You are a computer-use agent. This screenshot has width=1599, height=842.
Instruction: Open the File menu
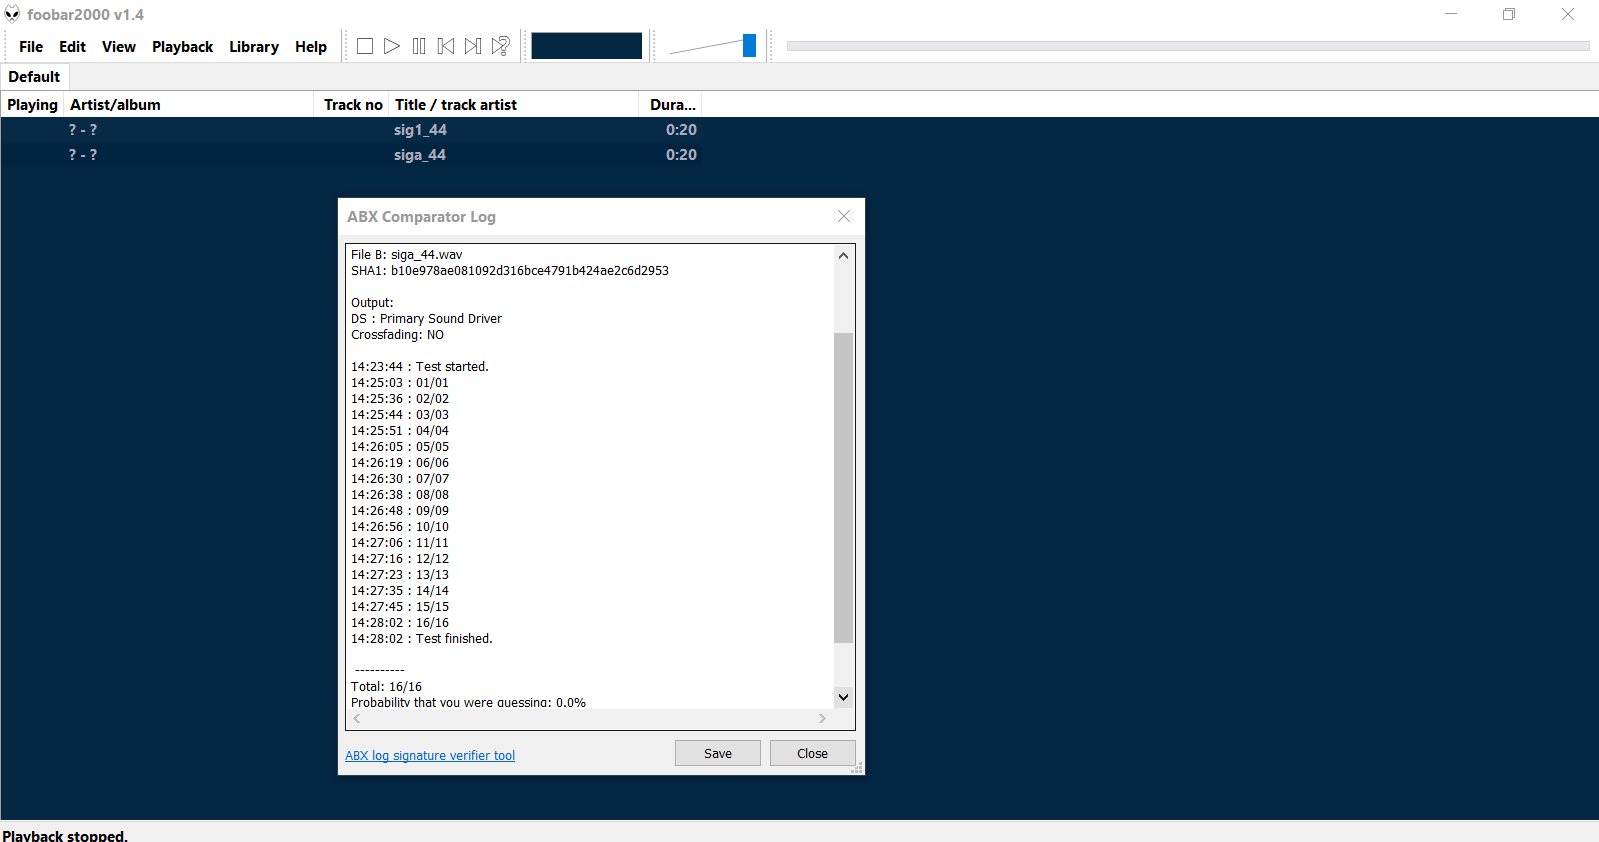point(31,47)
